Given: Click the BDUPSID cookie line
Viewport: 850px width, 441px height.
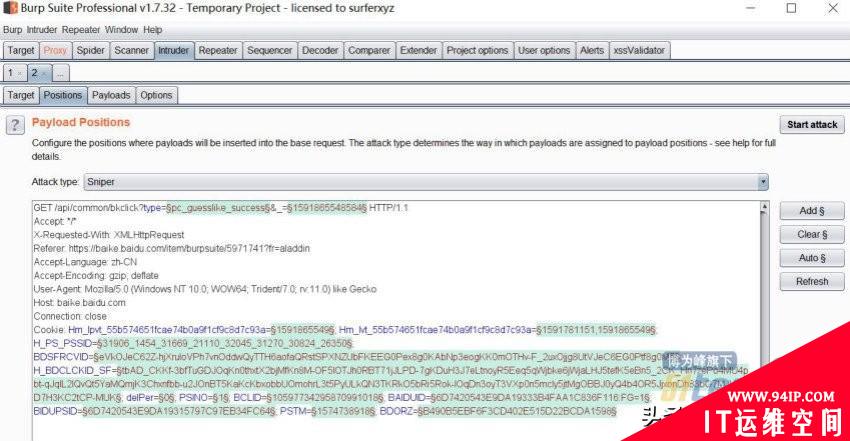Looking at the screenshot, I should (325, 411).
